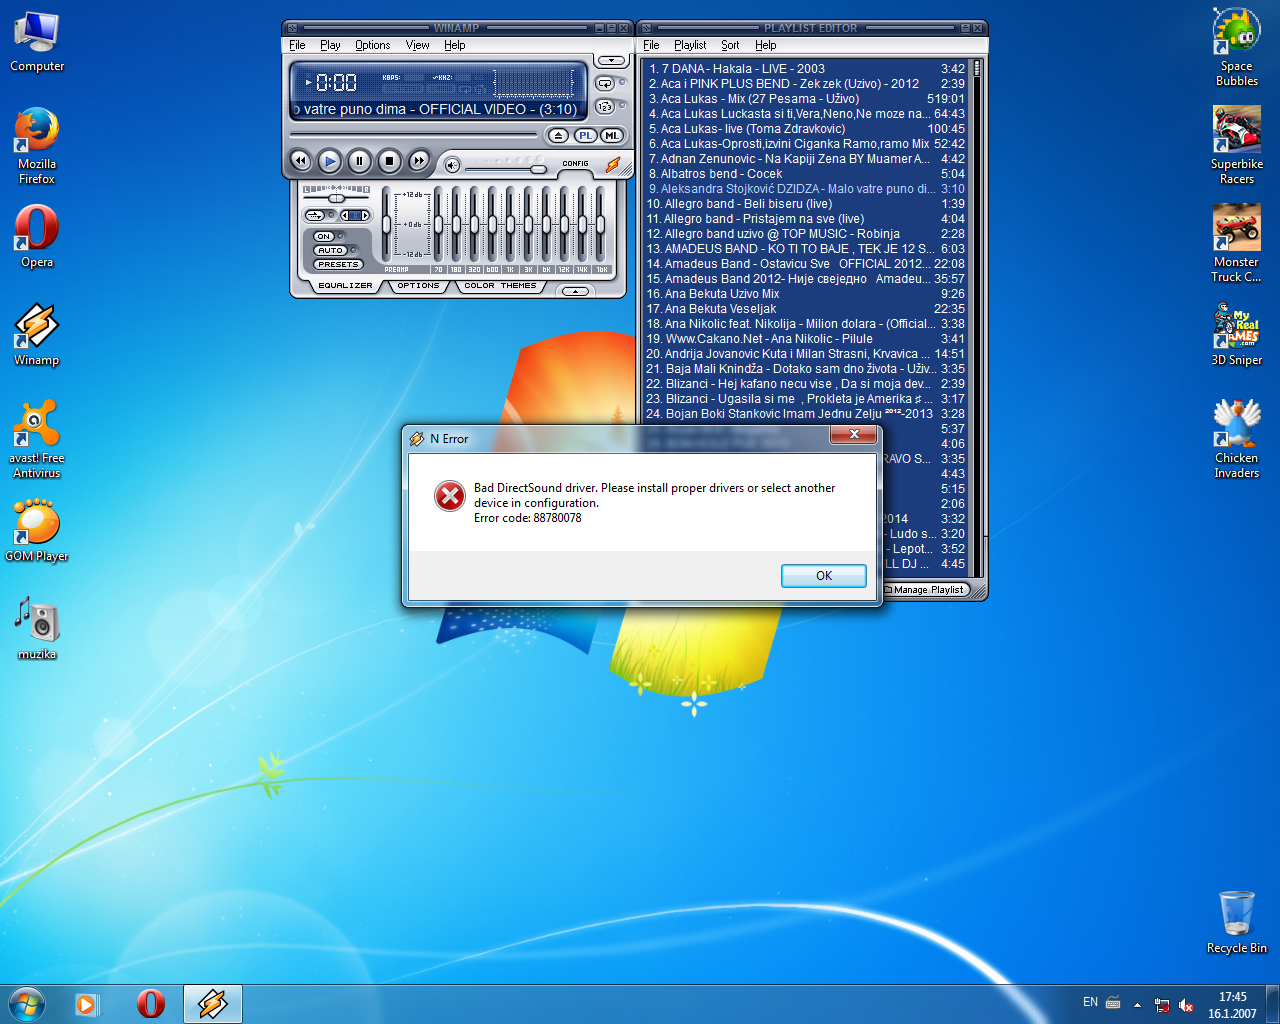Open the equalizer PRESETS dropdown
Image resolution: width=1280 pixels, height=1024 pixels.
point(338,264)
